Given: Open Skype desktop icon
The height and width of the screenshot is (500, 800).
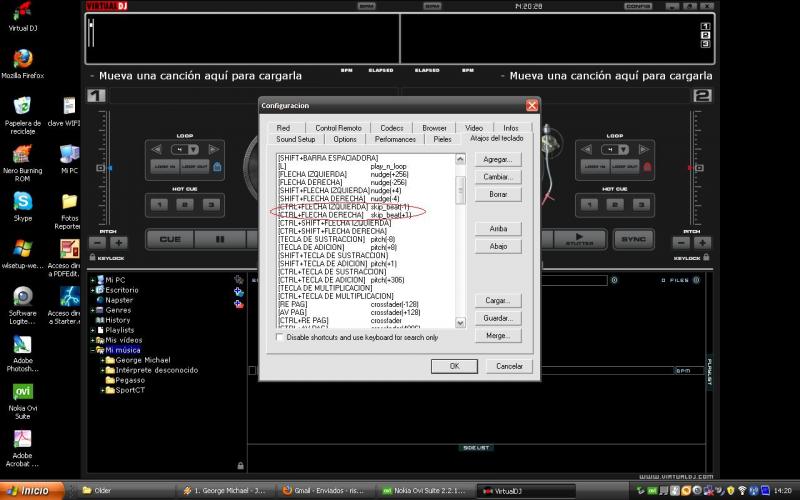Looking at the screenshot, I should 22,206.
